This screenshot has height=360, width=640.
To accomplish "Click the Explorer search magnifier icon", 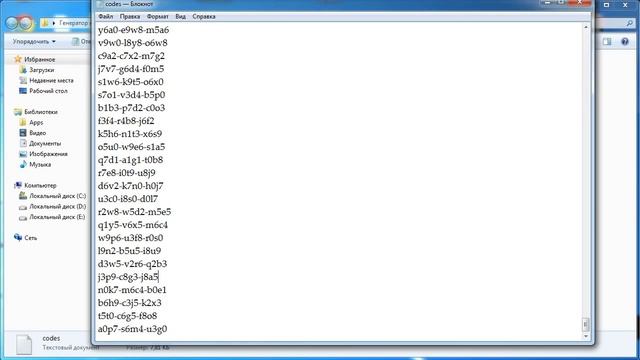I will (x=630, y=23).
